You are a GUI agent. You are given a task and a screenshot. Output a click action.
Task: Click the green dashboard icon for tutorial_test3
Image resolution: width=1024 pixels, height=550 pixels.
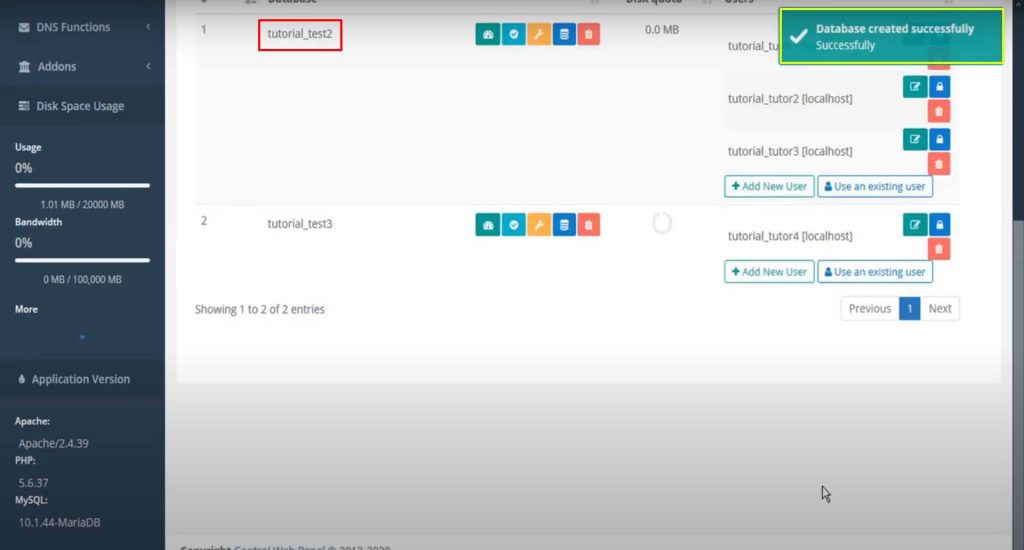[487, 225]
